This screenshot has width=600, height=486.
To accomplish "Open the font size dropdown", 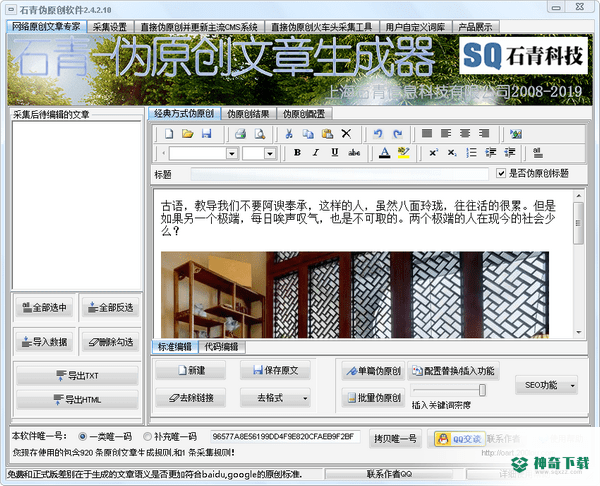I will coord(270,153).
